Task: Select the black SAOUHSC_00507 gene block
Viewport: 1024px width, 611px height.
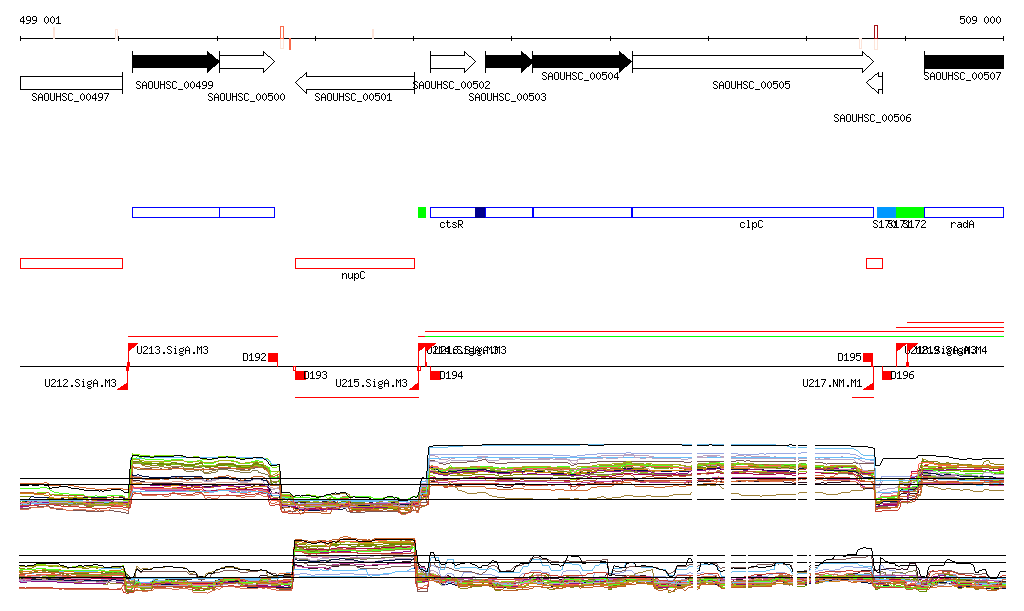Action: click(x=963, y=62)
